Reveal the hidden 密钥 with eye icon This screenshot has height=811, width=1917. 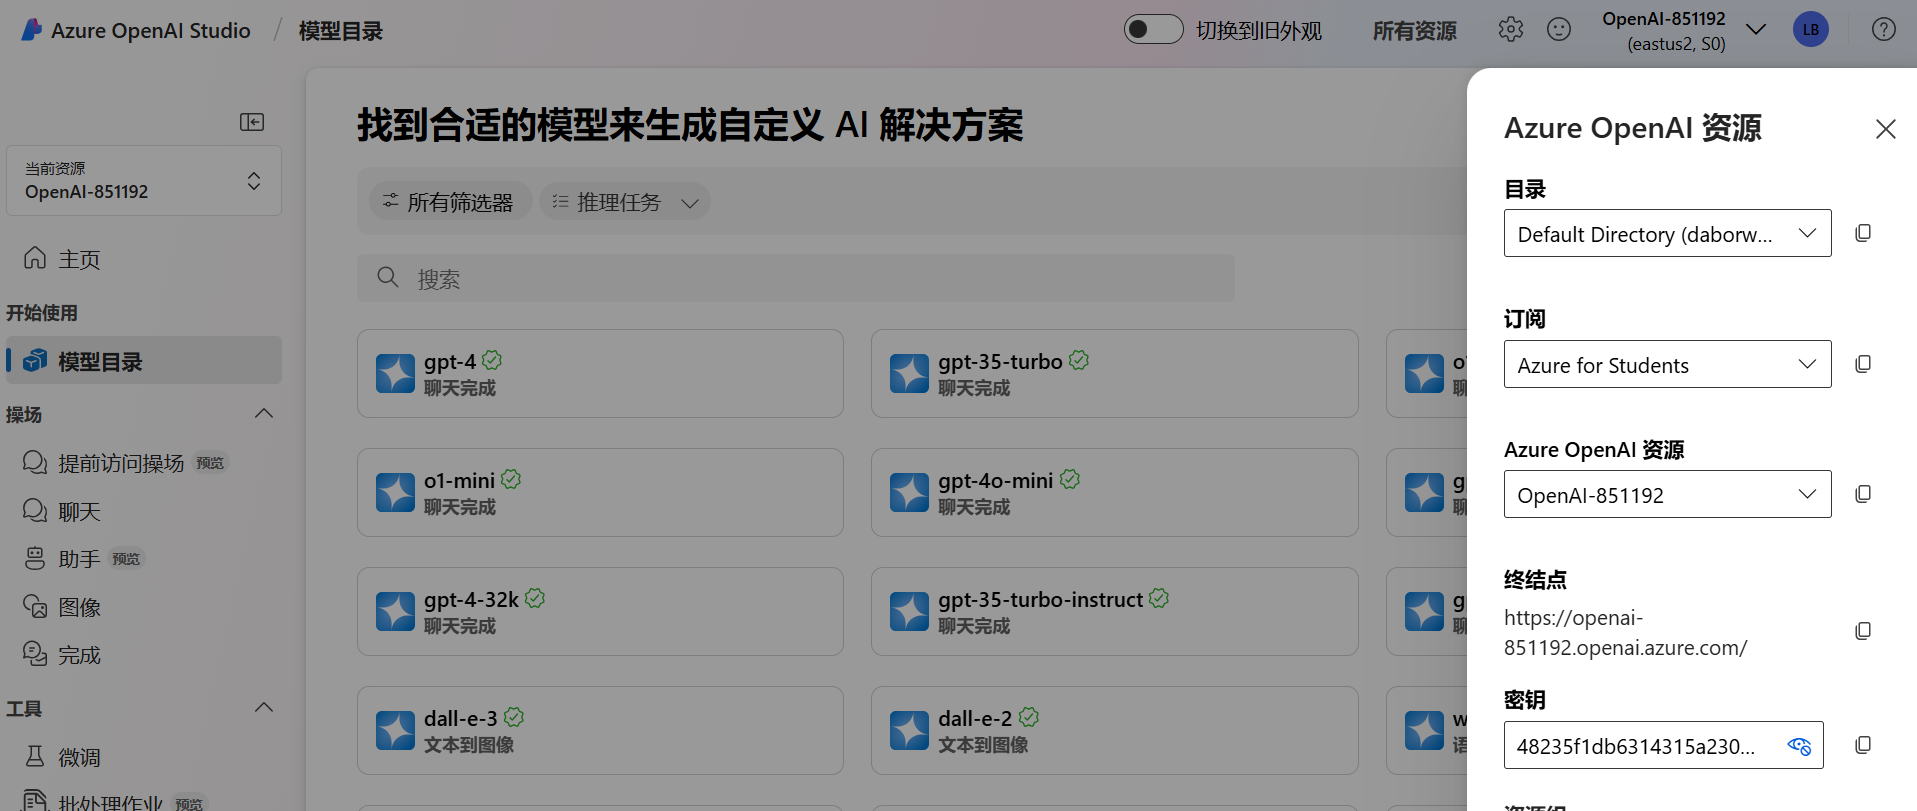pos(1799,746)
